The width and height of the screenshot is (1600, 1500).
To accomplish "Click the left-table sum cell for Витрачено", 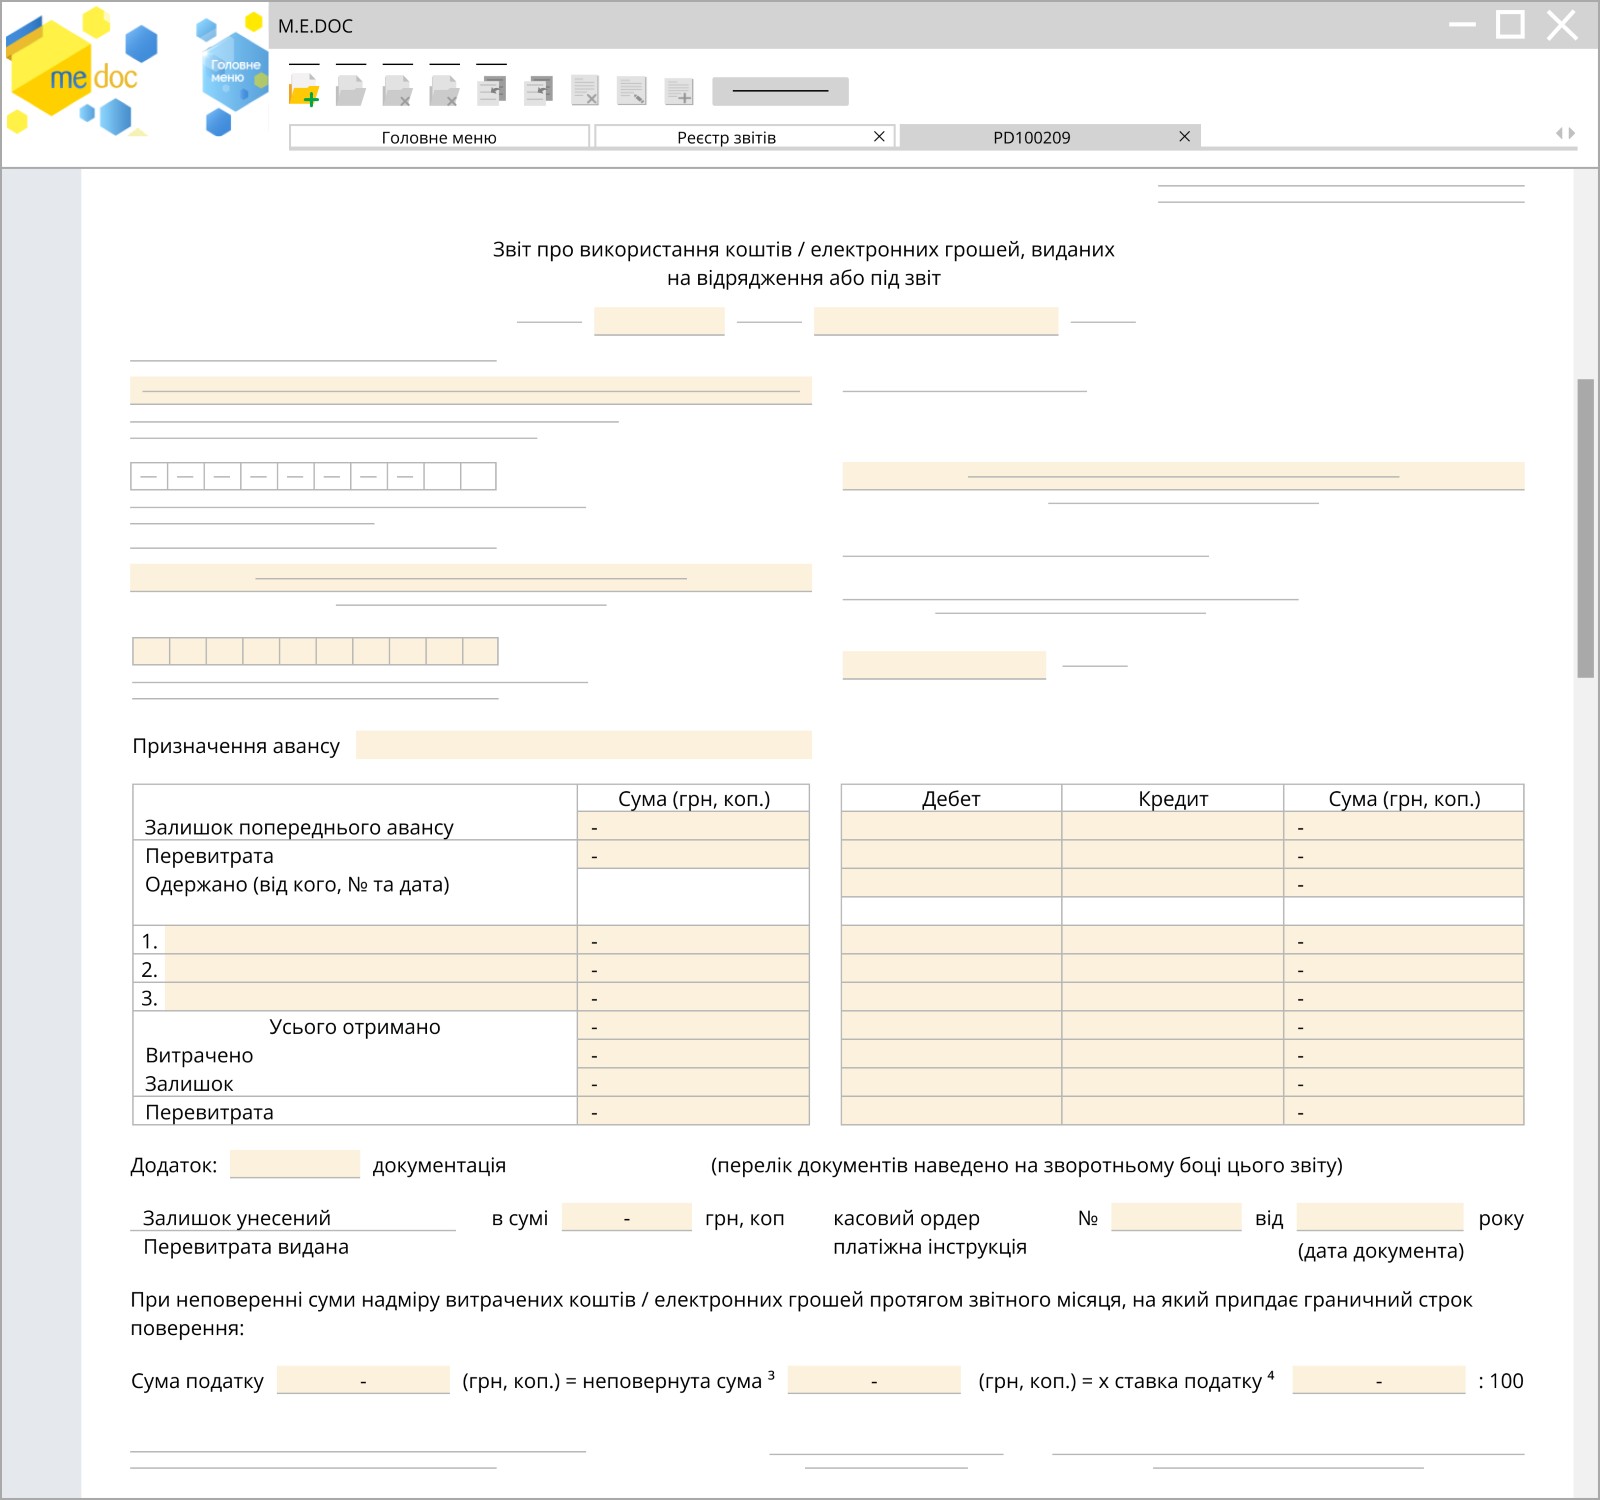I will pos(693,1055).
